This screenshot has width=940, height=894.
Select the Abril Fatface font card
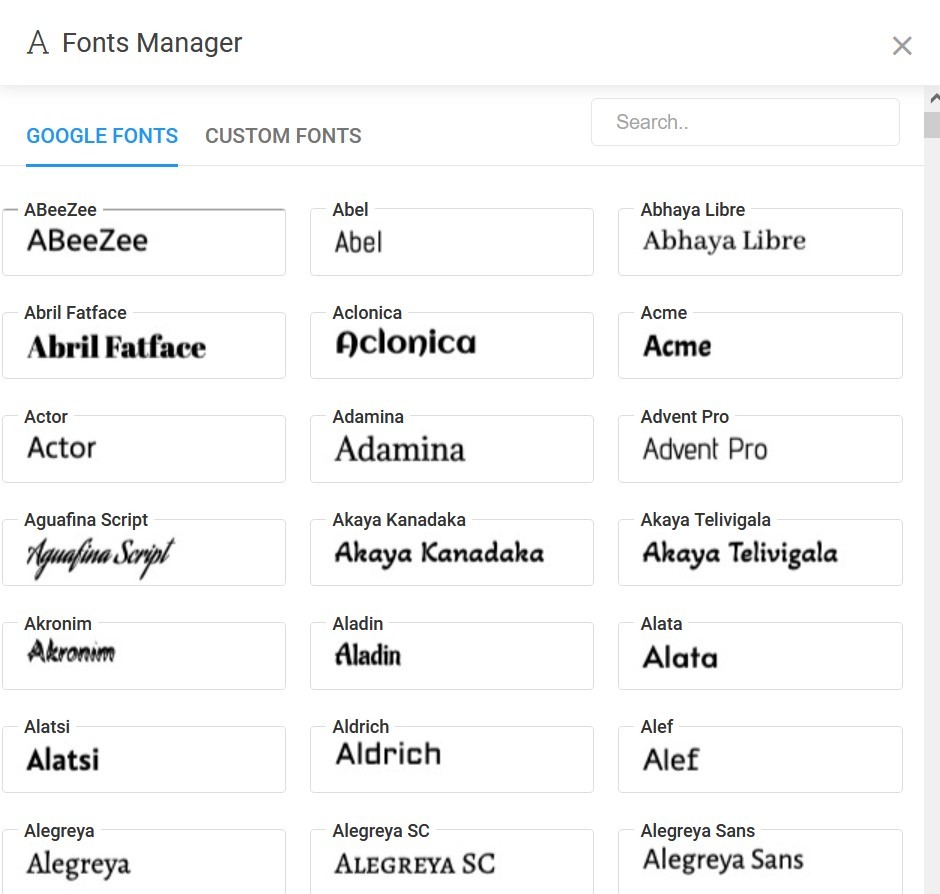pos(144,346)
